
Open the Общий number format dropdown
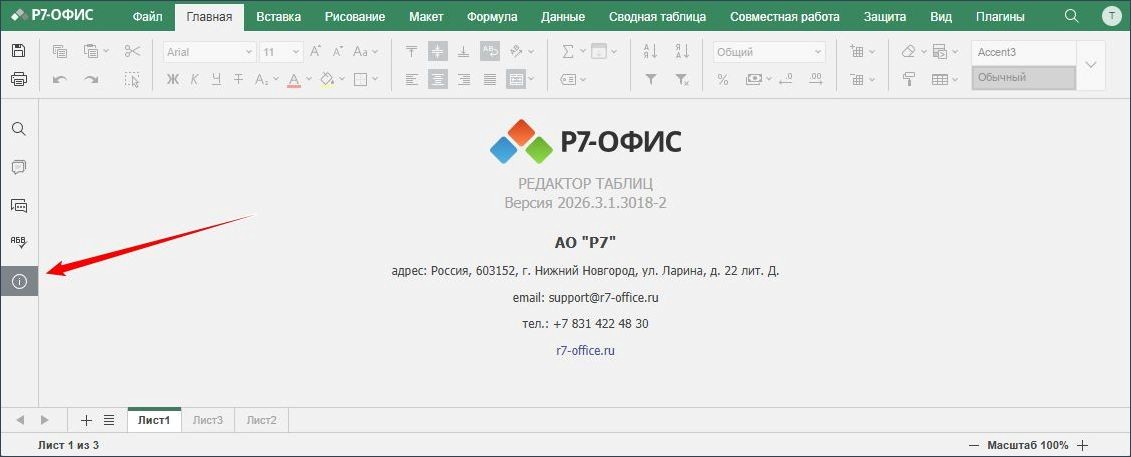tap(818, 52)
